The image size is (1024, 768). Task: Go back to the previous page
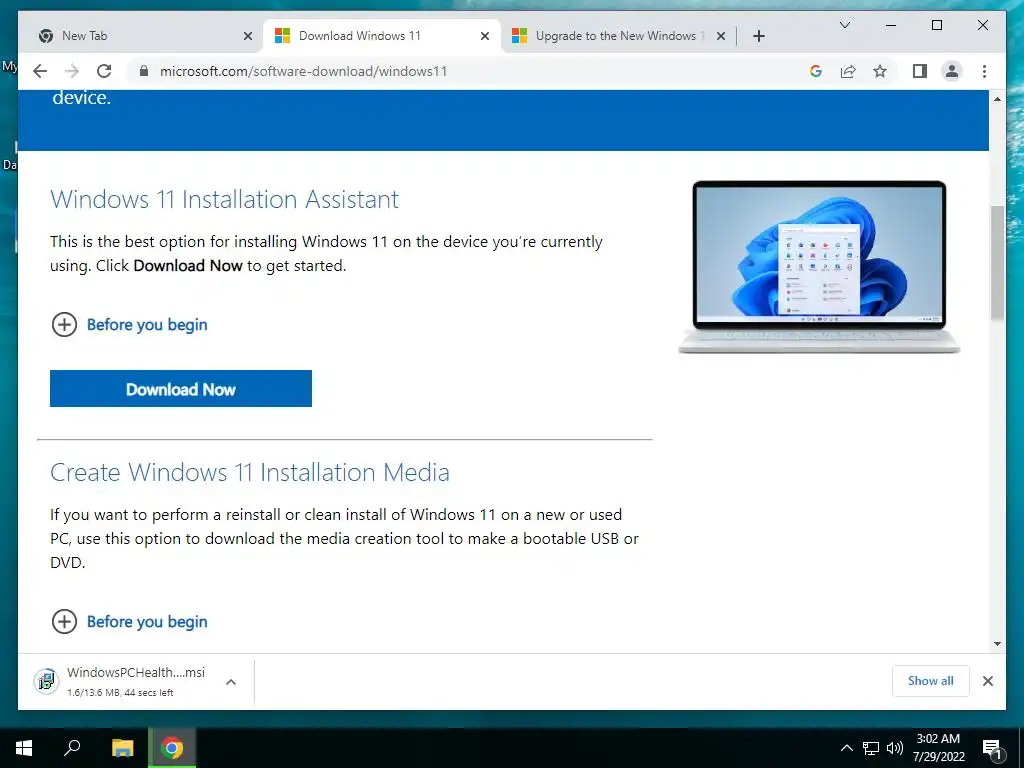tap(40, 71)
